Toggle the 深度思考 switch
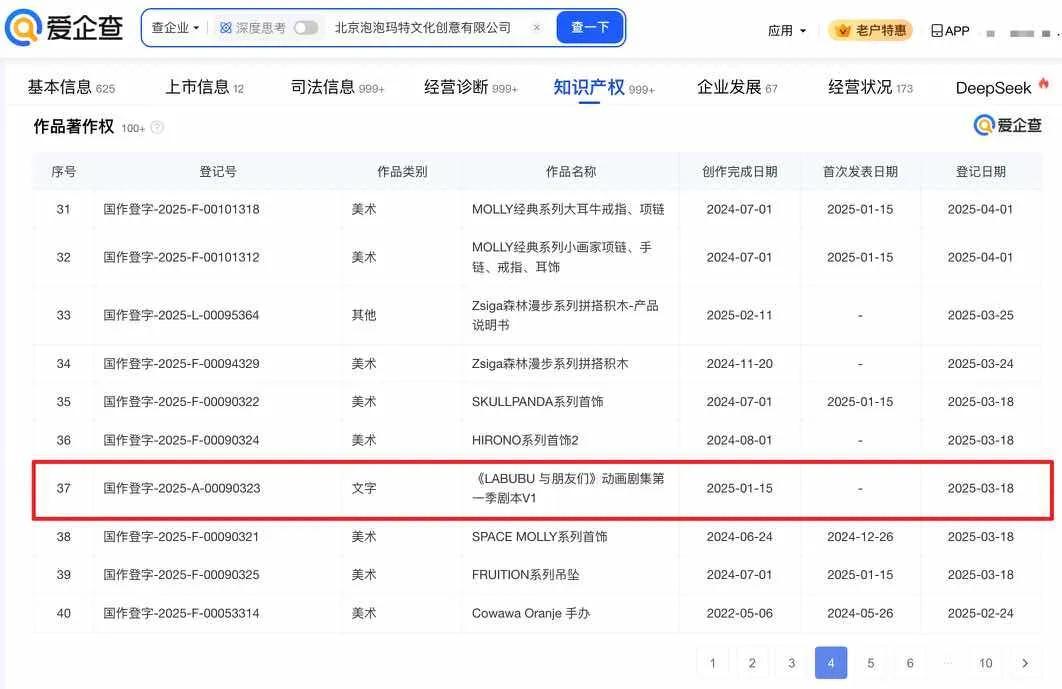 click(306, 28)
